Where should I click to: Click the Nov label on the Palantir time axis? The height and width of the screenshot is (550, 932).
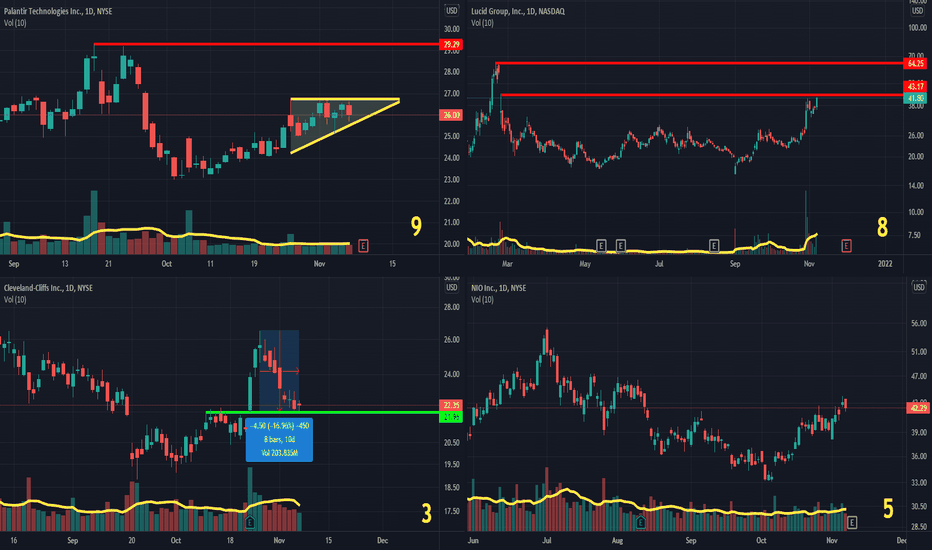pos(319,264)
